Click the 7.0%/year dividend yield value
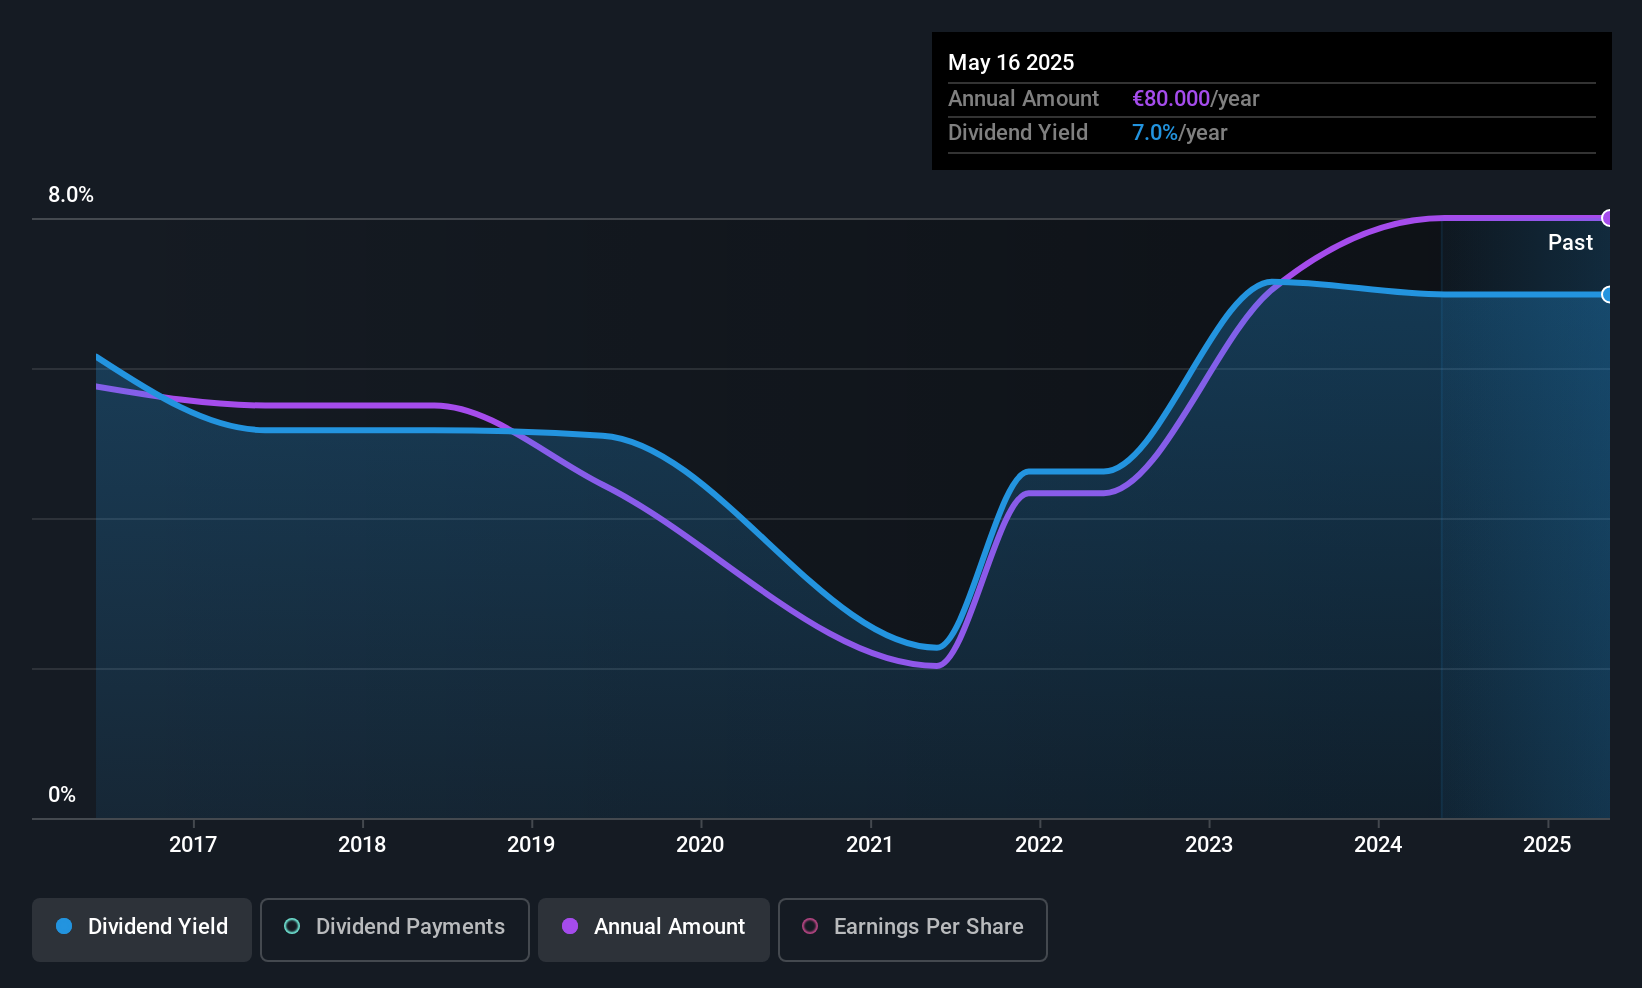Image resolution: width=1642 pixels, height=988 pixels. (x=1179, y=132)
